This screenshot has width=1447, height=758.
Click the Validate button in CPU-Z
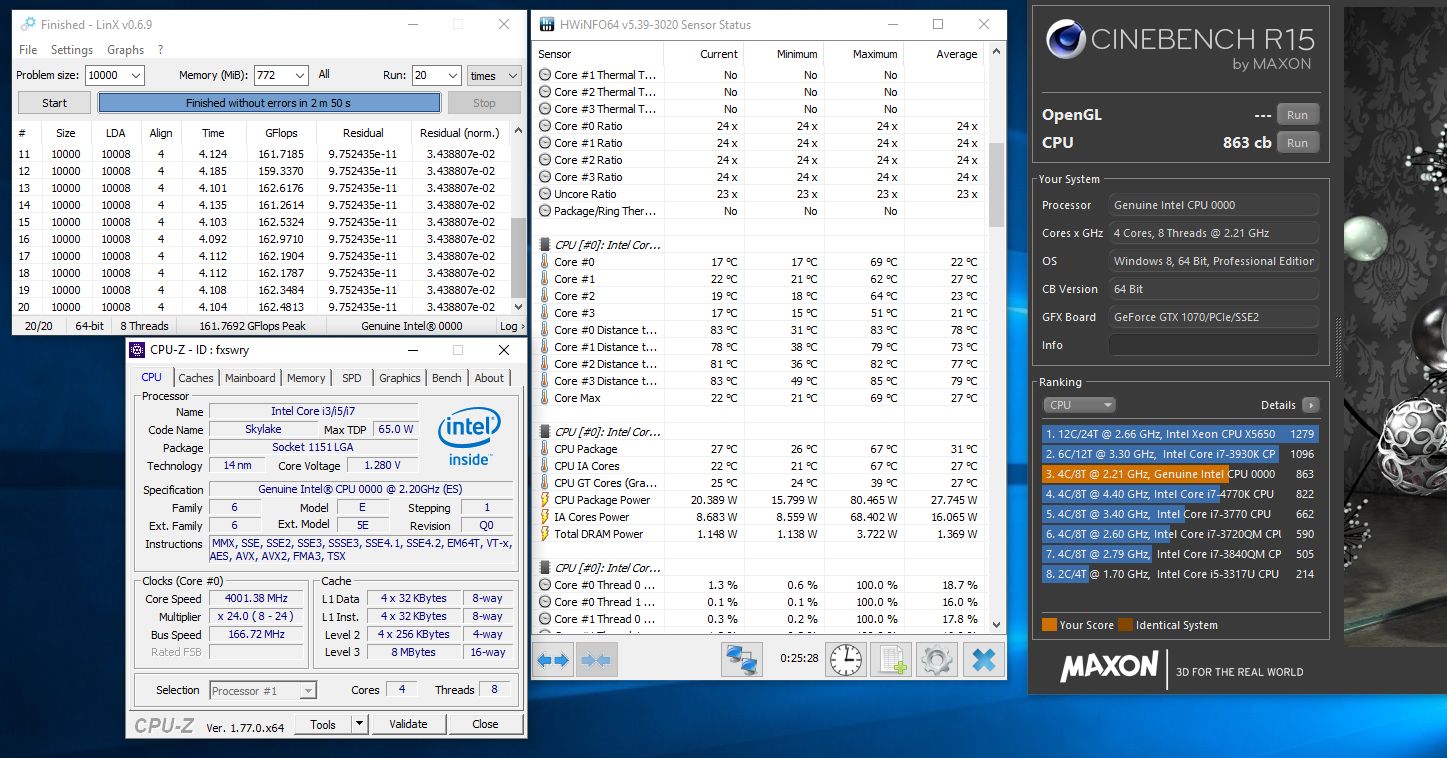click(x=408, y=724)
